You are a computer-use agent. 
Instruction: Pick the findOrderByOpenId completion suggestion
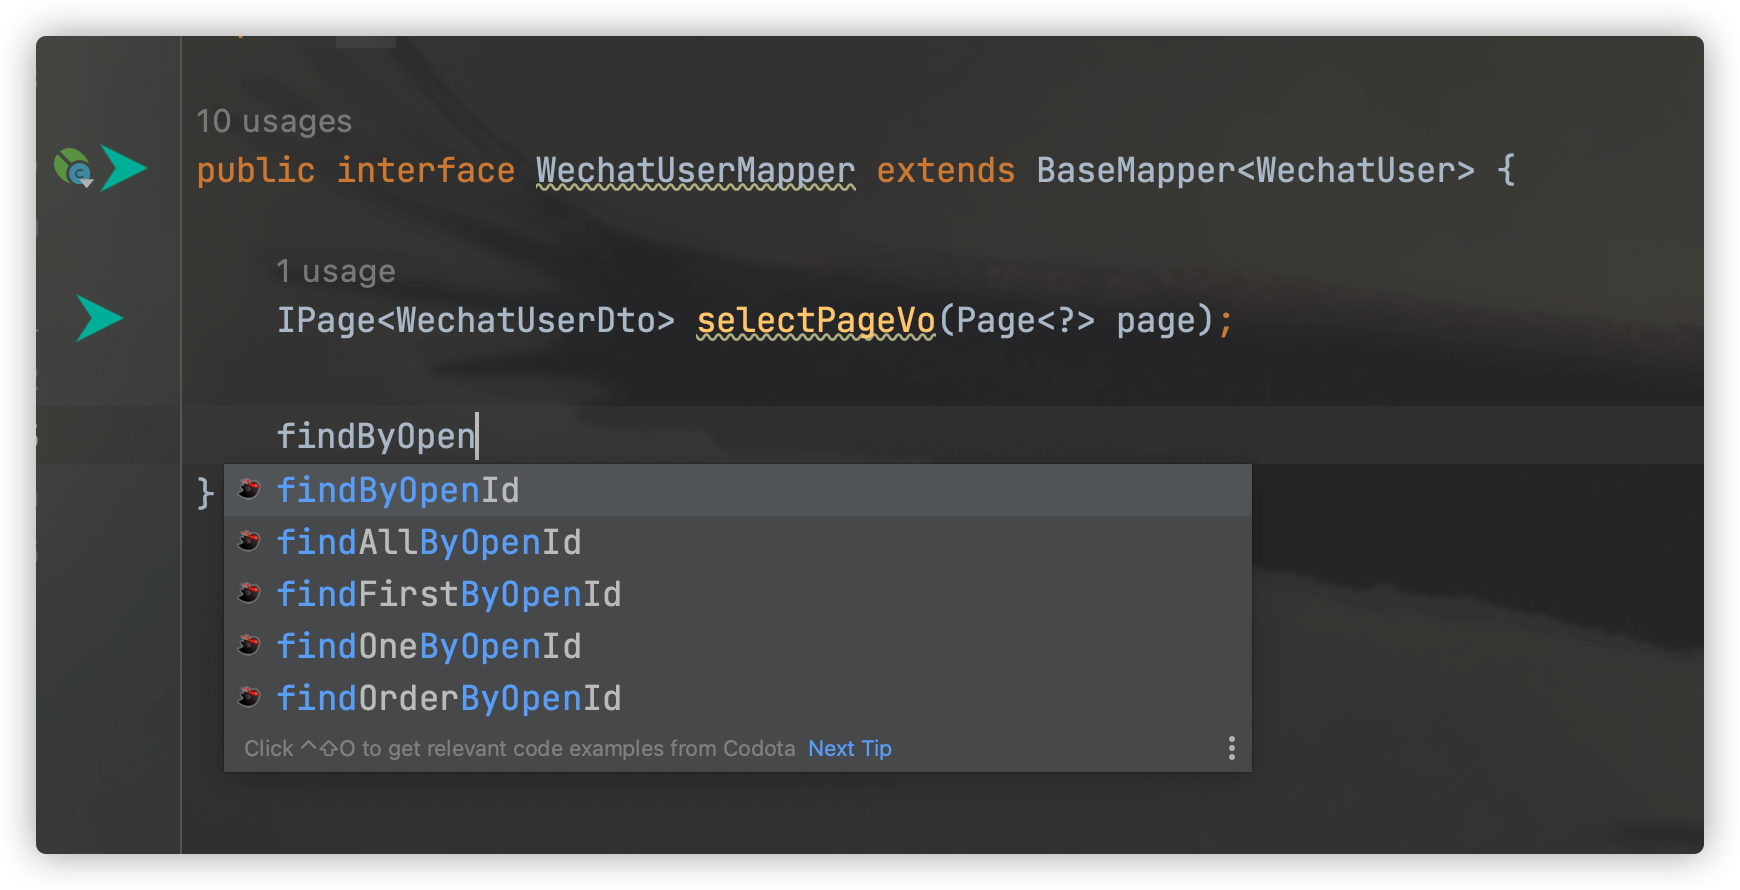pyautogui.click(x=449, y=699)
